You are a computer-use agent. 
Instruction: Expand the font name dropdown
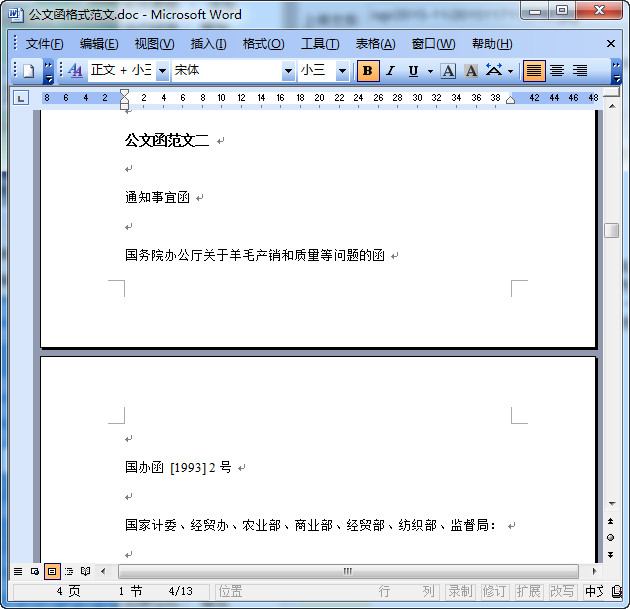[x=288, y=71]
